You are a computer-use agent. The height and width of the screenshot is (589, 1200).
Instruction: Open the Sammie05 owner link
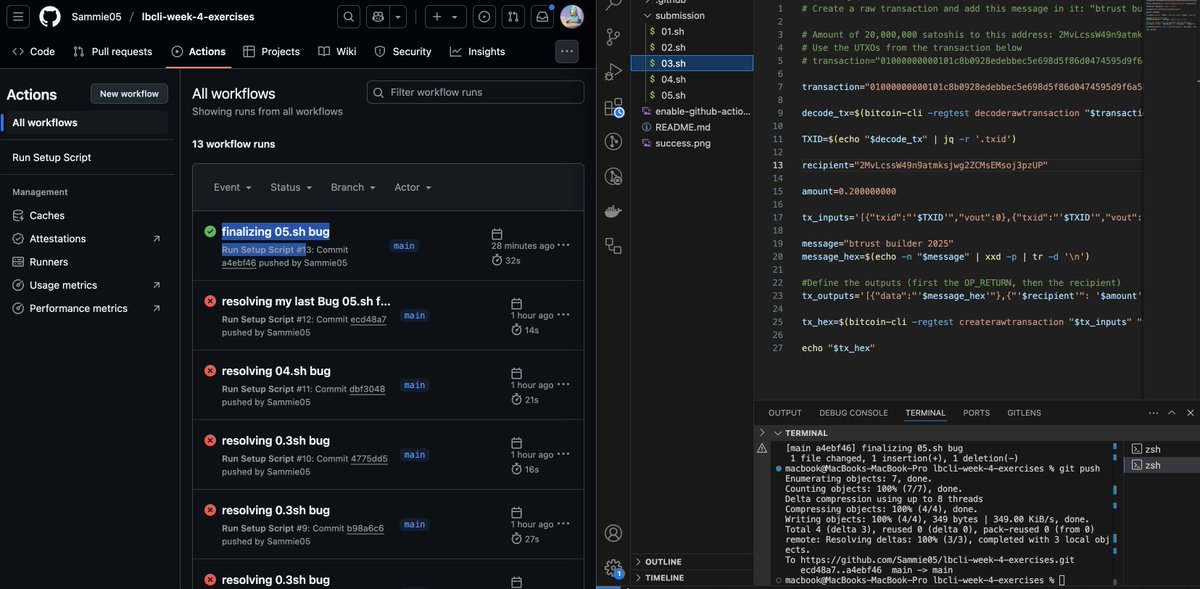click(96, 17)
